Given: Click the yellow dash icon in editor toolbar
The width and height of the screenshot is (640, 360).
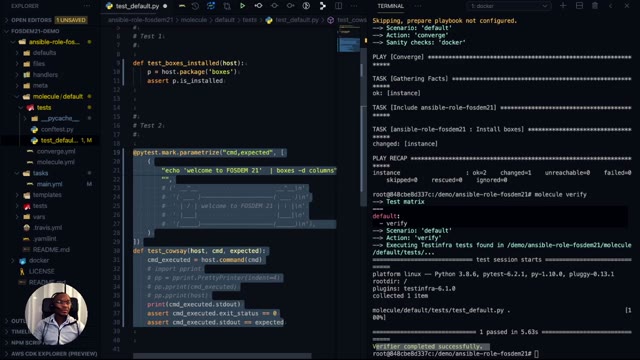Looking at the screenshot, I should [182, 6].
